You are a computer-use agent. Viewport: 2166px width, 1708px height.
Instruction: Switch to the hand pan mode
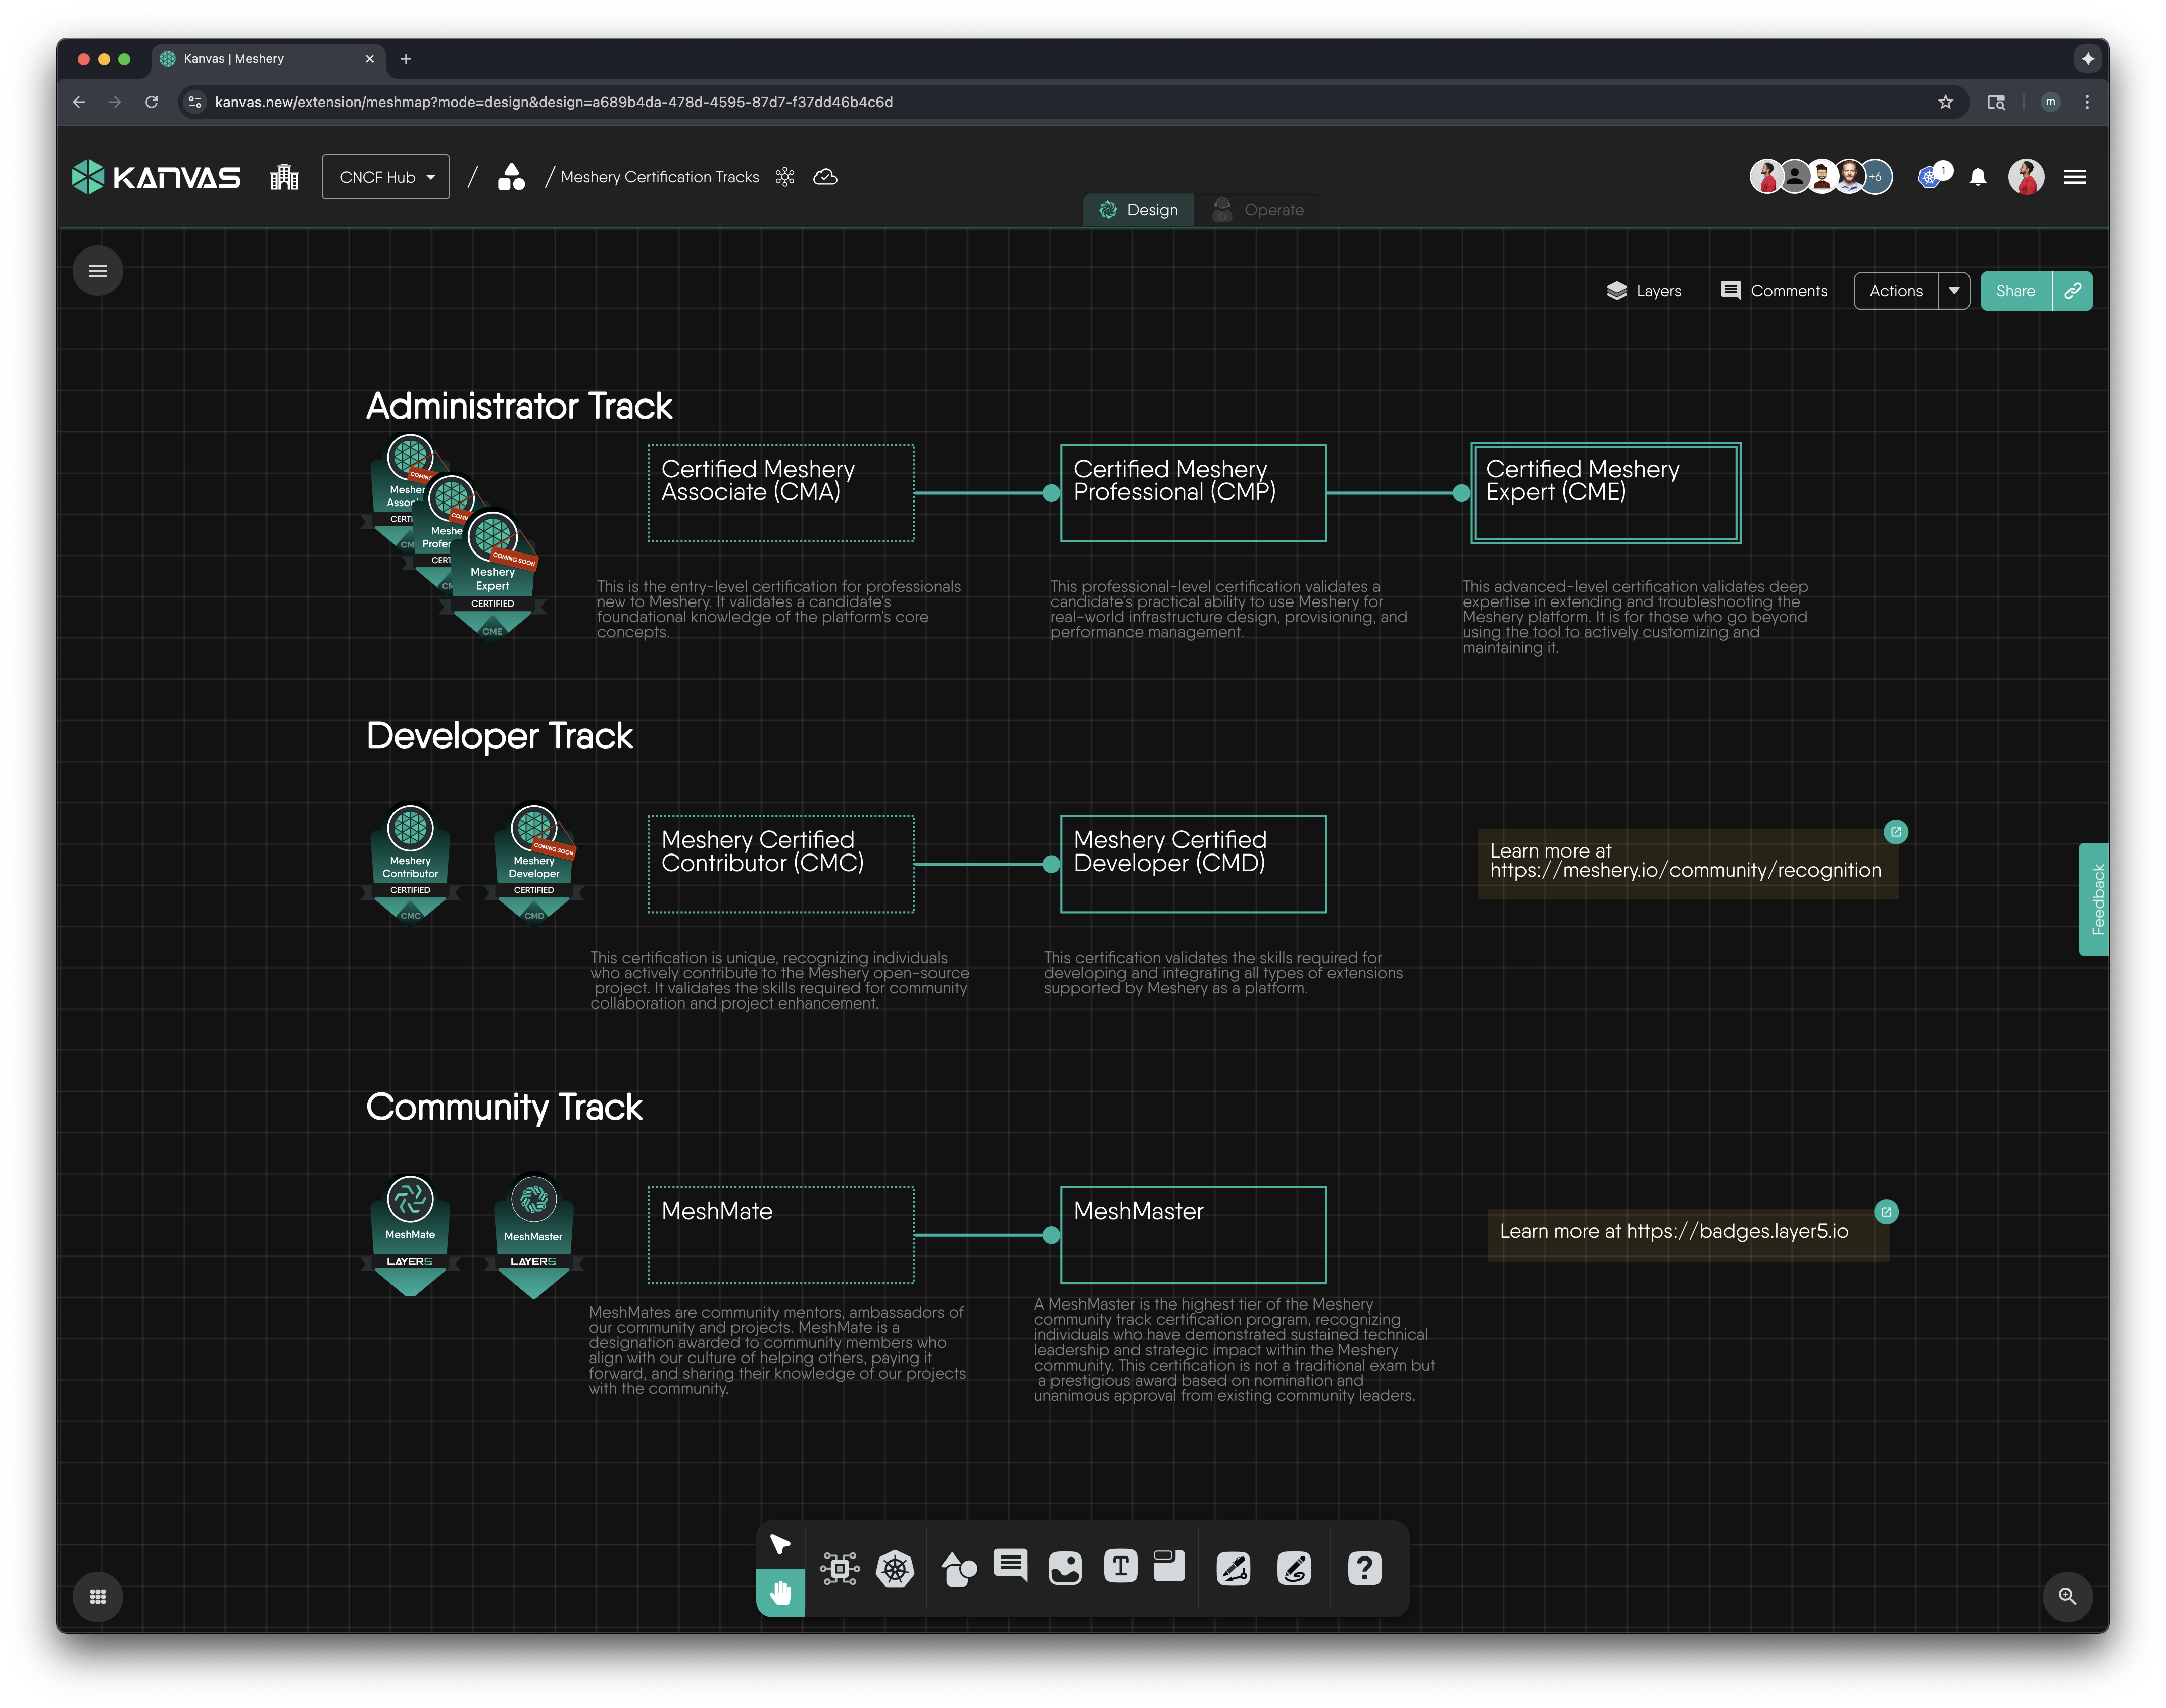point(780,1592)
